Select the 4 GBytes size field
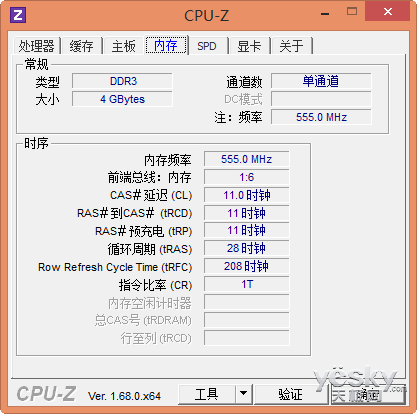 tap(122, 99)
